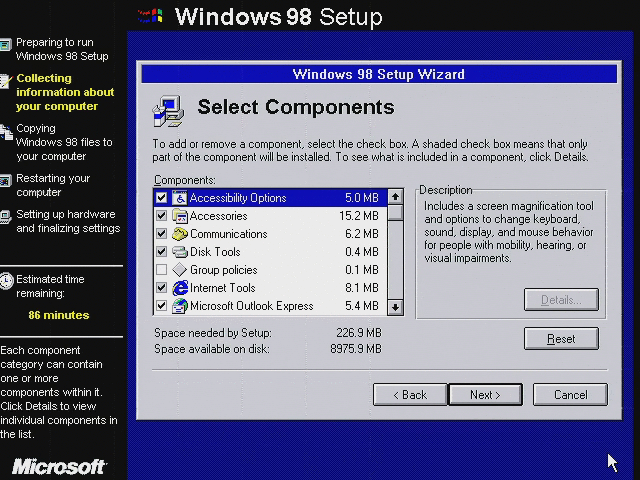The image size is (640, 480).
Task: Click the Setting up hardware step icon
Action: pos(5,217)
